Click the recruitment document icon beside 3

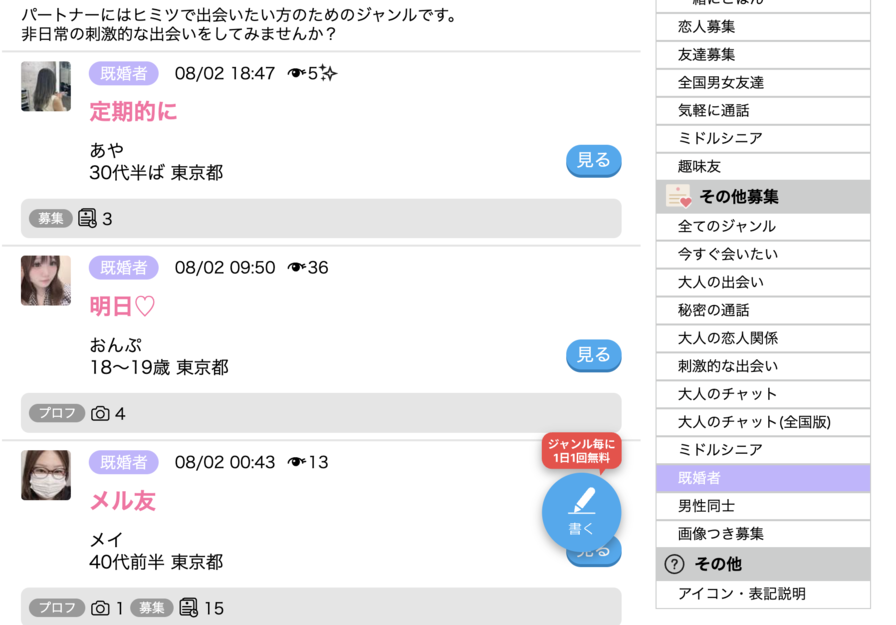[x=87, y=218]
